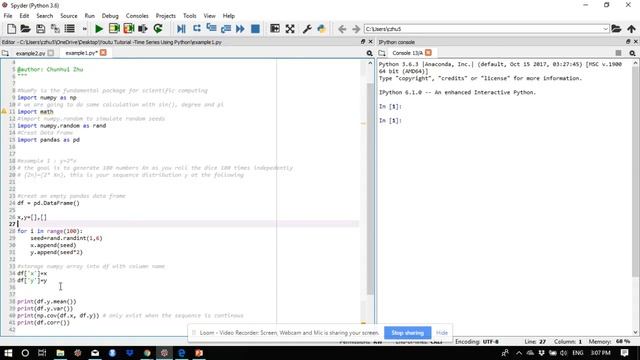Open the File menu

tap(8, 16)
